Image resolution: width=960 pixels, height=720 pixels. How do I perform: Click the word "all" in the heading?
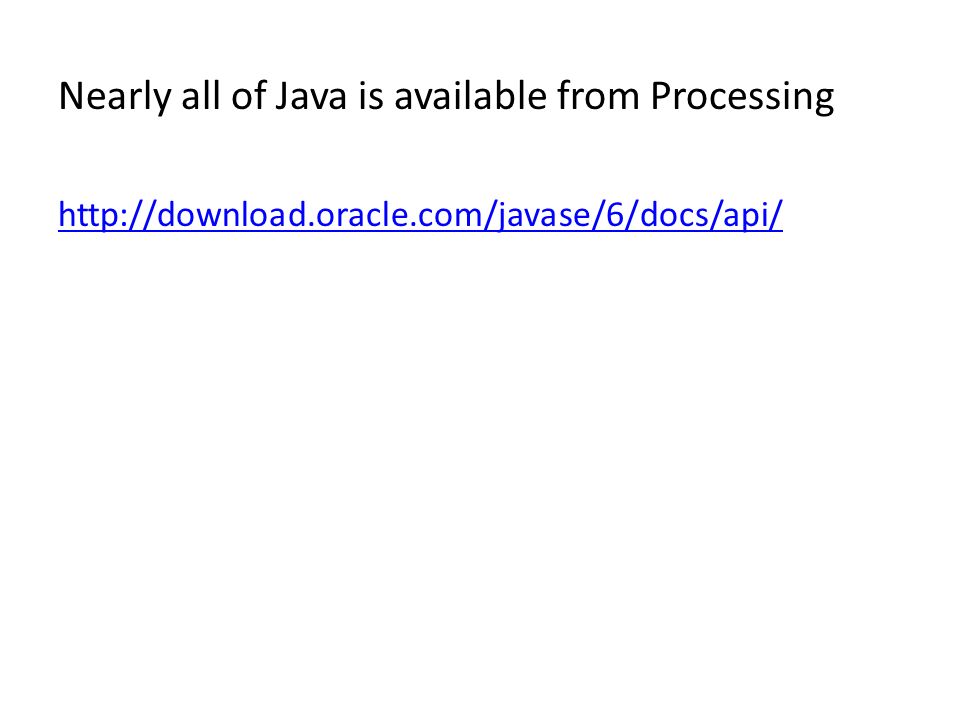tap(200, 96)
